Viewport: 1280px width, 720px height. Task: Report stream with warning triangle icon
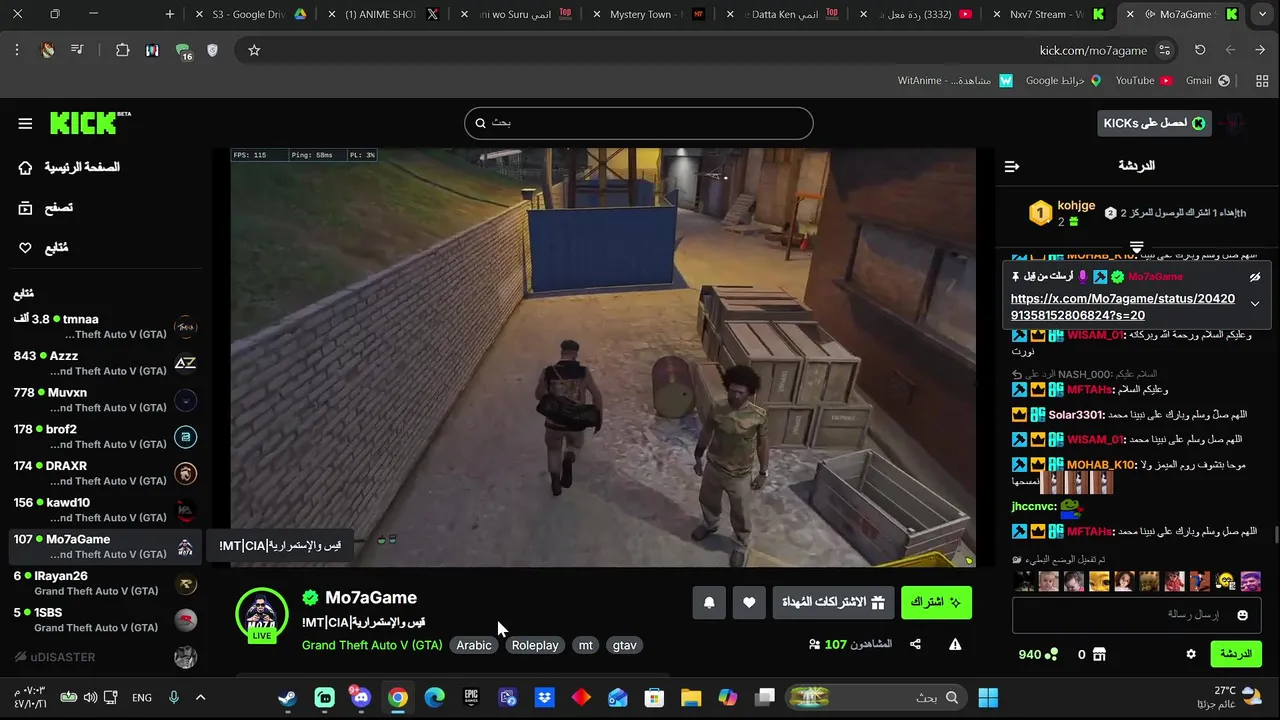[x=955, y=644]
